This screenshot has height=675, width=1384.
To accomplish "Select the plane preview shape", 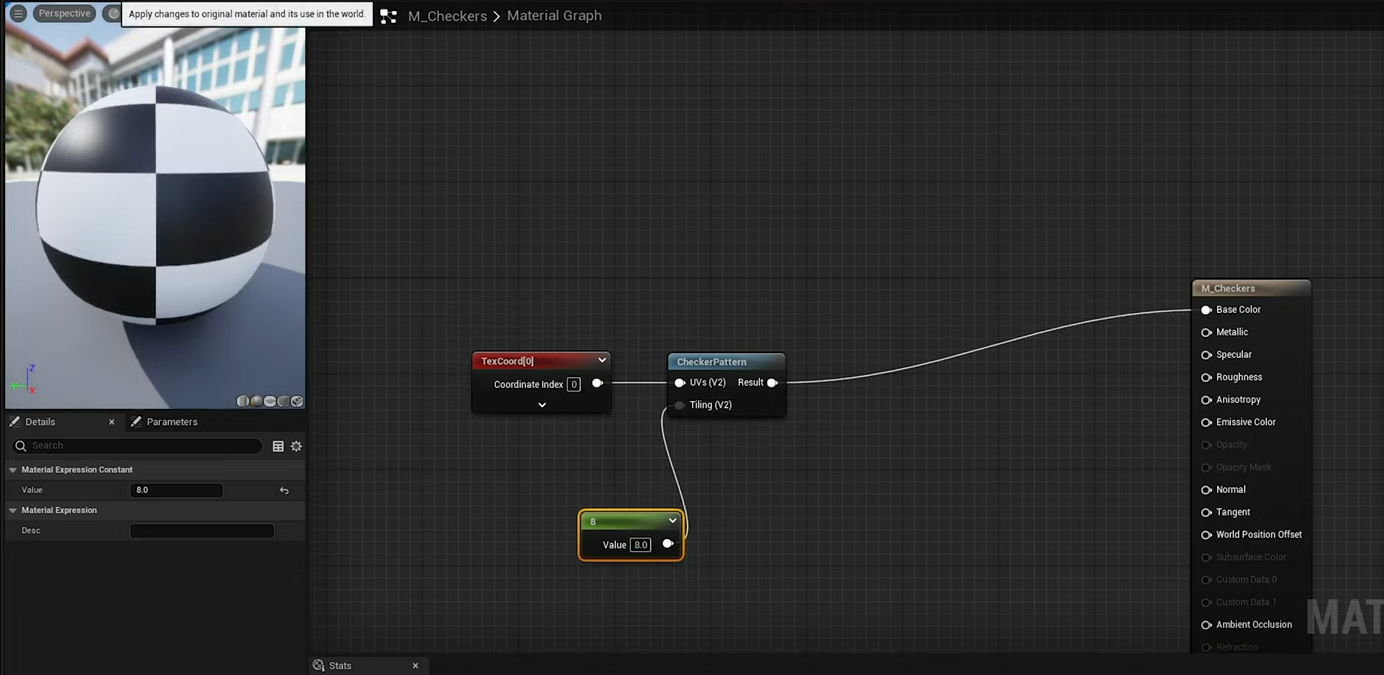I will tap(270, 401).
